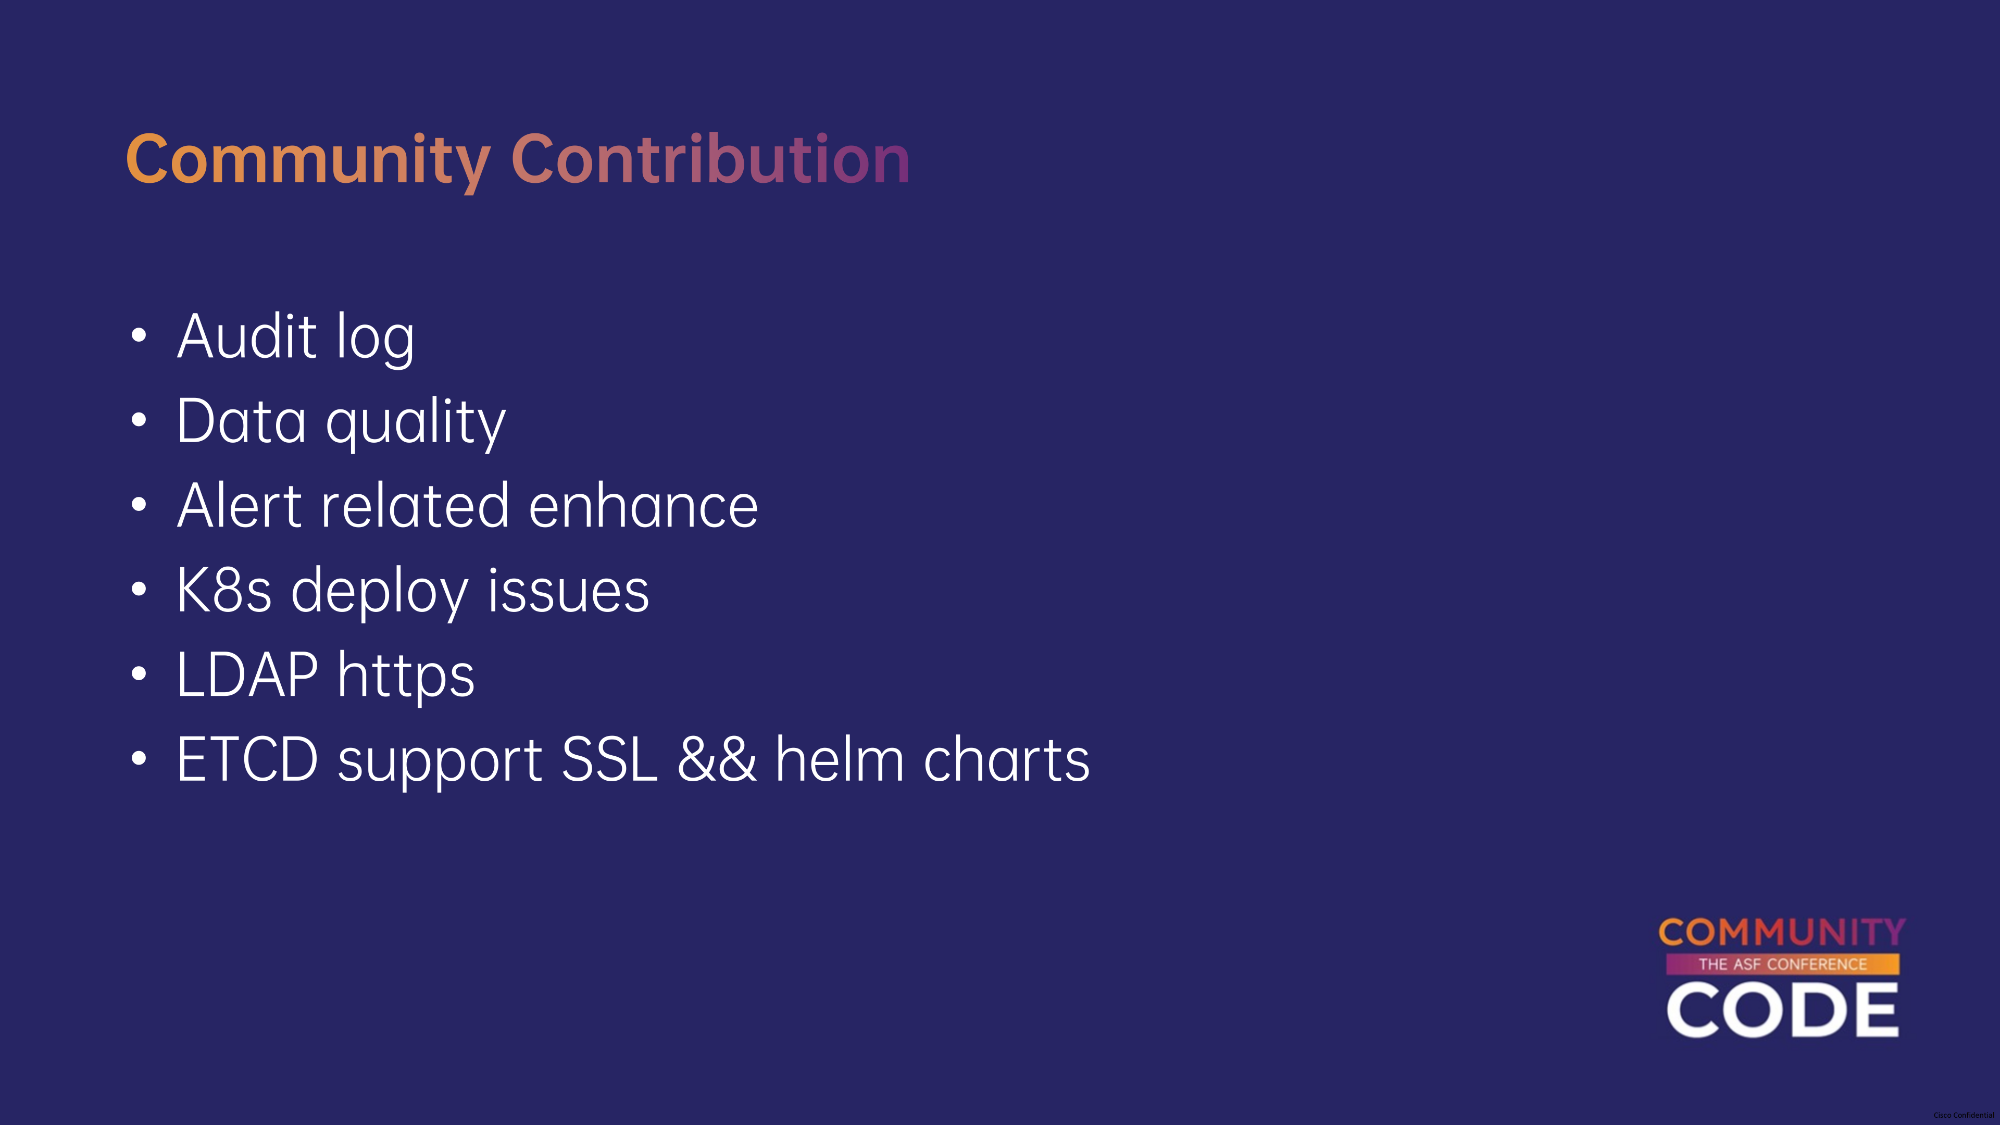Click the Community Contribution slide title
This screenshot has width=2000, height=1125.
point(517,160)
